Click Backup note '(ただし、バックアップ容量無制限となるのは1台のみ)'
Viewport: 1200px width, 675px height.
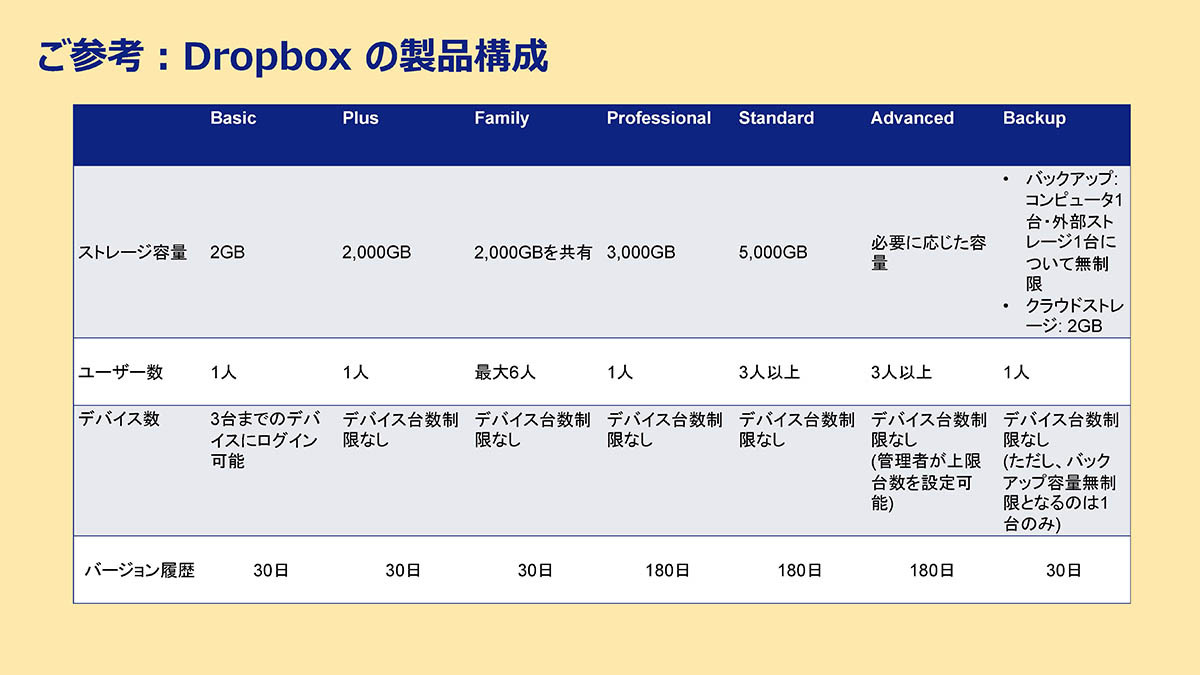click(1060, 493)
